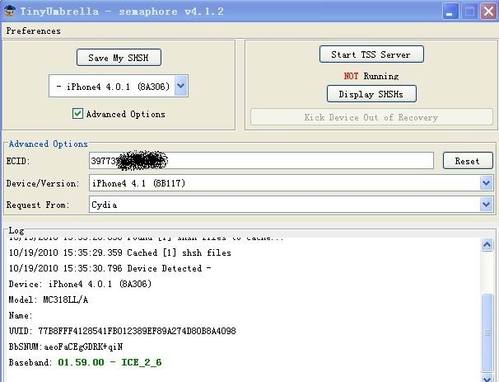Click the UUID log line
The width and height of the screenshot is (499, 382).
point(122,331)
